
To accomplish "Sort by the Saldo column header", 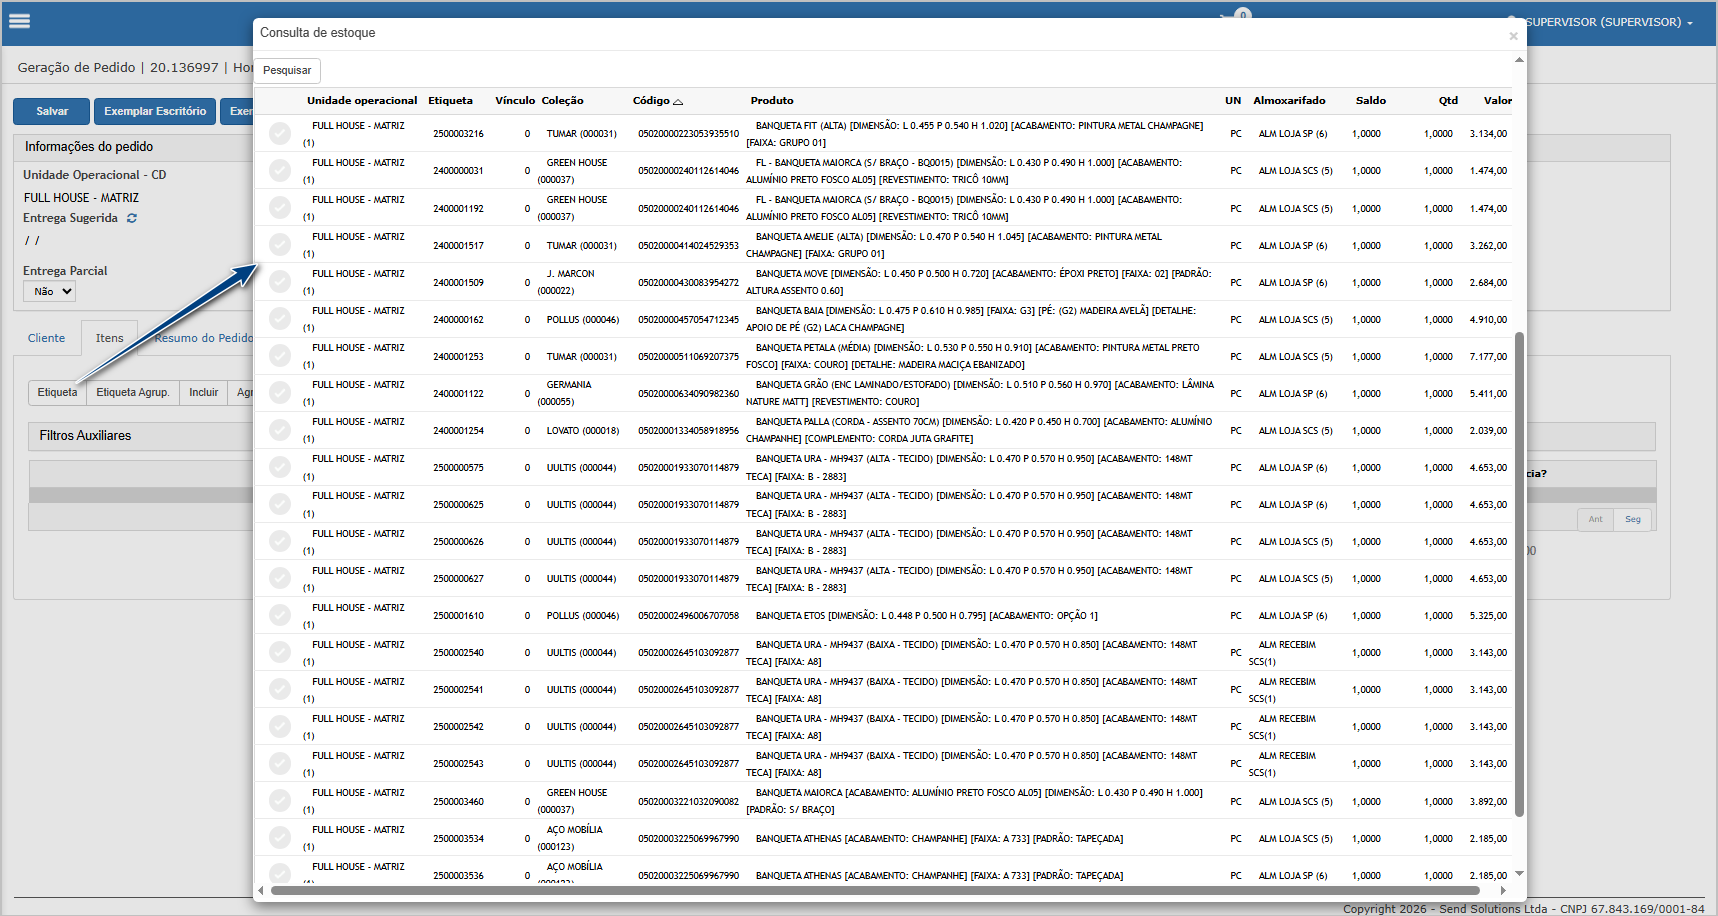I will [1371, 101].
